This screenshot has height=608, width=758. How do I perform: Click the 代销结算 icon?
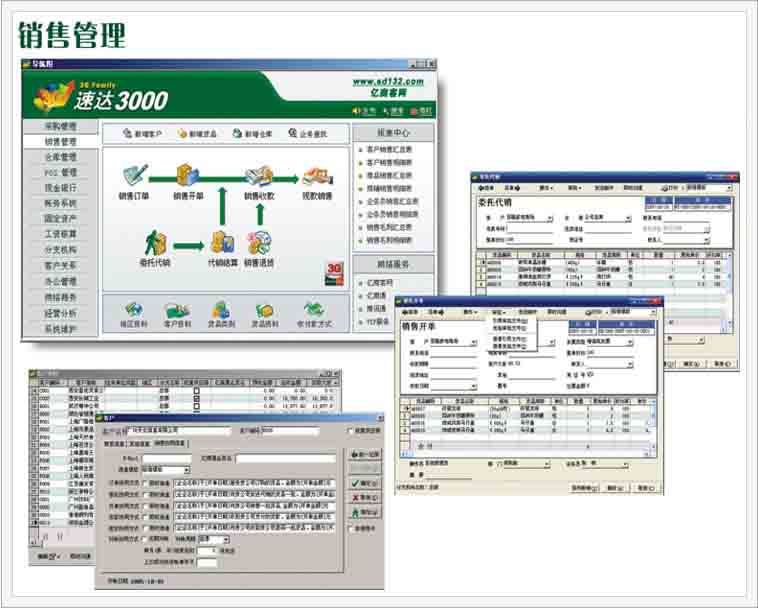(x=221, y=244)
